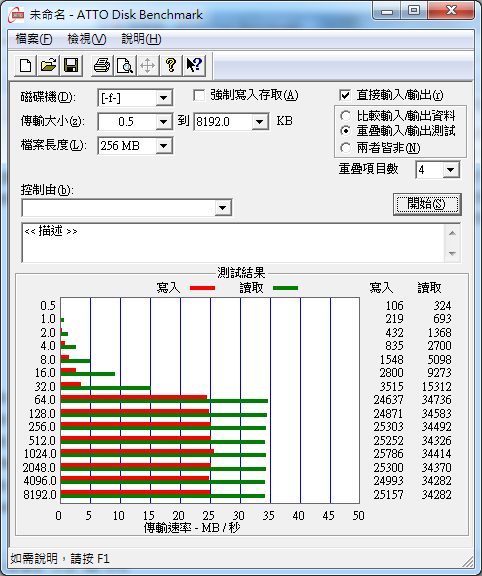The height and width of the screenshot is (576, 482).
Task: Expand the 8192.0 maximum transfer size dropdown
Action: tap(259, 122)
